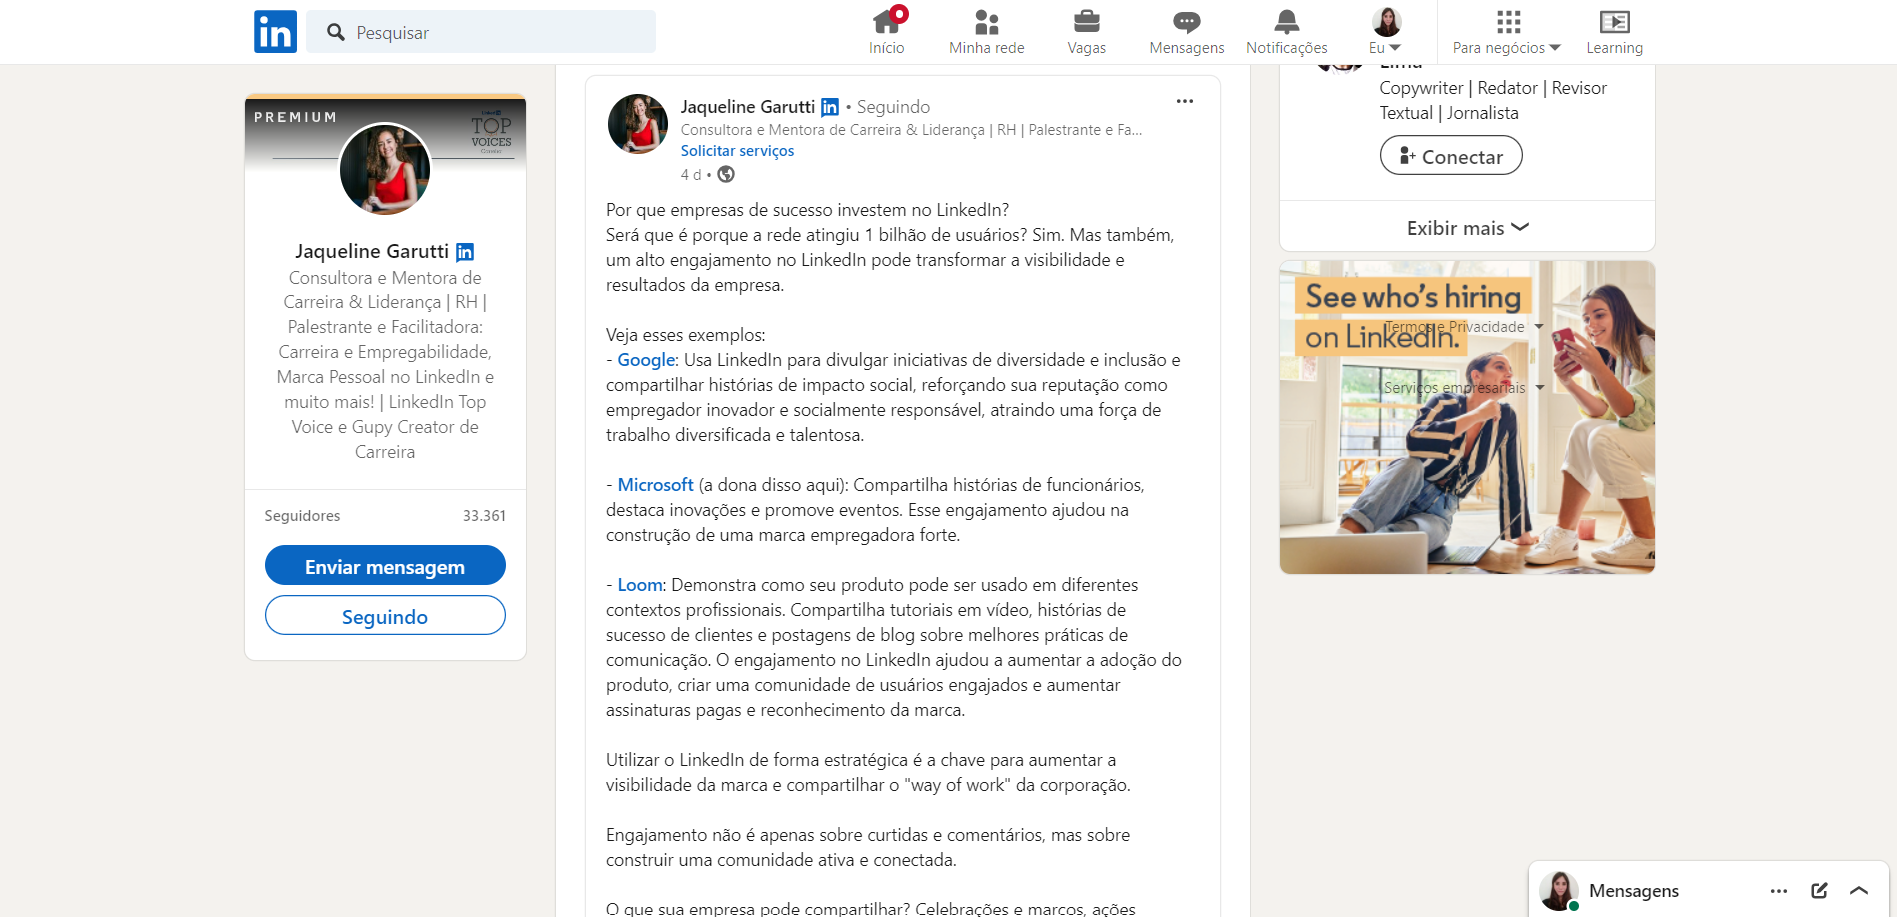This screenshot has height=917, width=1897.
Task: Expand Exibir mais suggestions
Action: coord(1467,228)
